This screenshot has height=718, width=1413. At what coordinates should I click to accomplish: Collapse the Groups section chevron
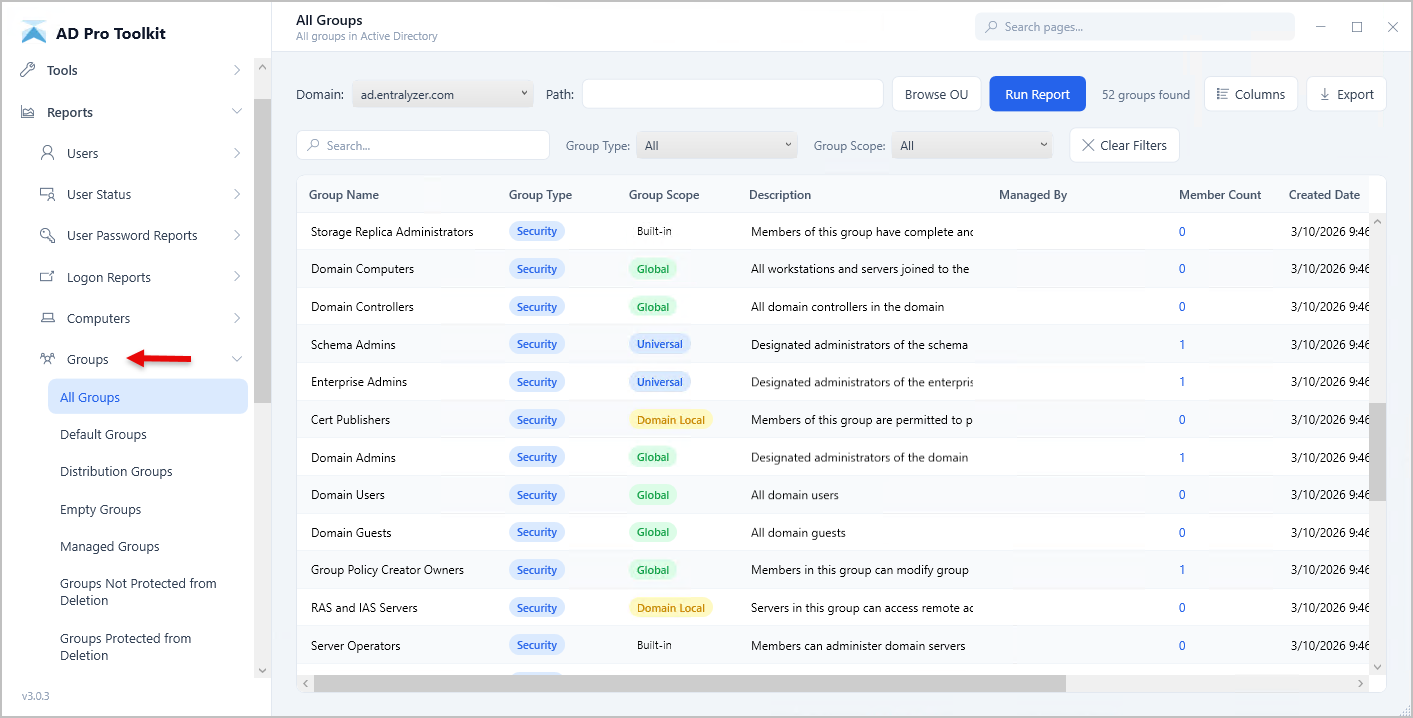[x=237, y=359]
